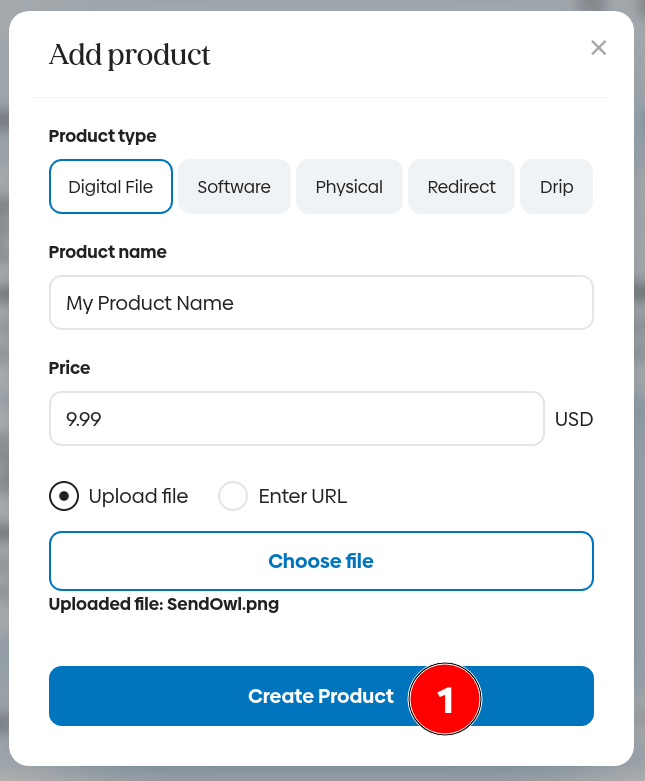Click the Product name input field
The image size is (645, 781).
point(320,303)
